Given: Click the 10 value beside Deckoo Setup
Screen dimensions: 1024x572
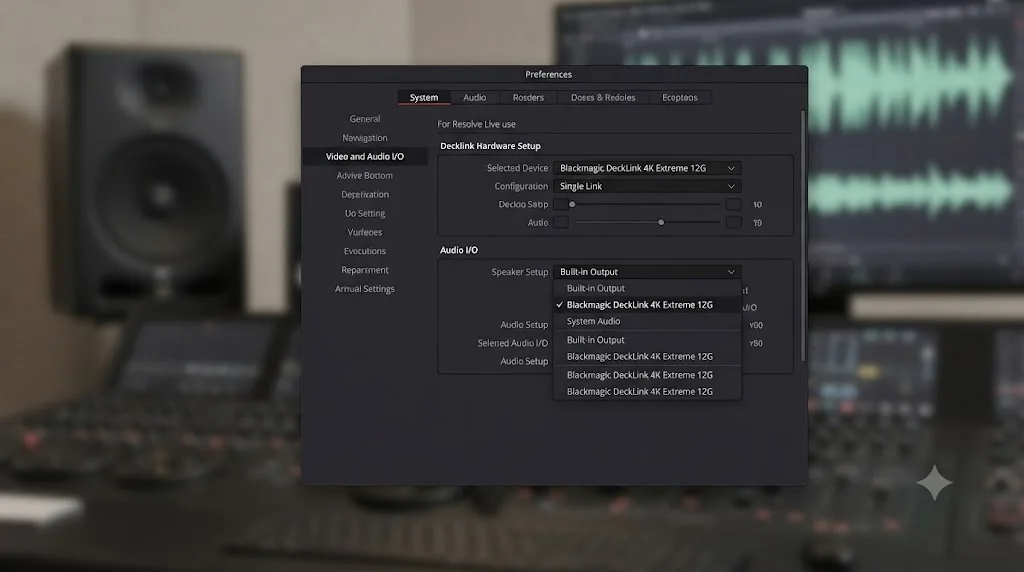Looking at the screenshot, I should 757,204.
